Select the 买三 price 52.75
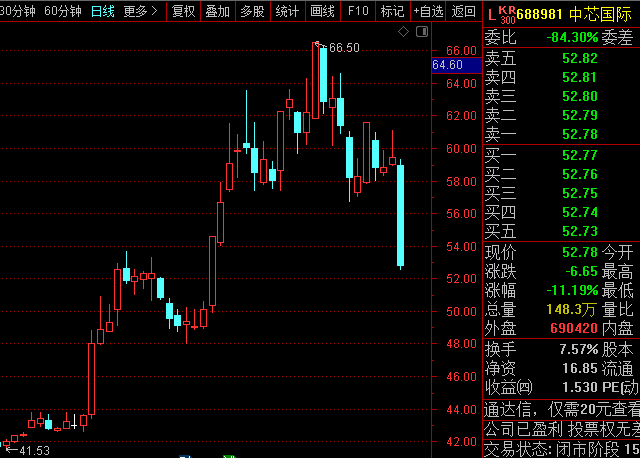 coord(580,193)
